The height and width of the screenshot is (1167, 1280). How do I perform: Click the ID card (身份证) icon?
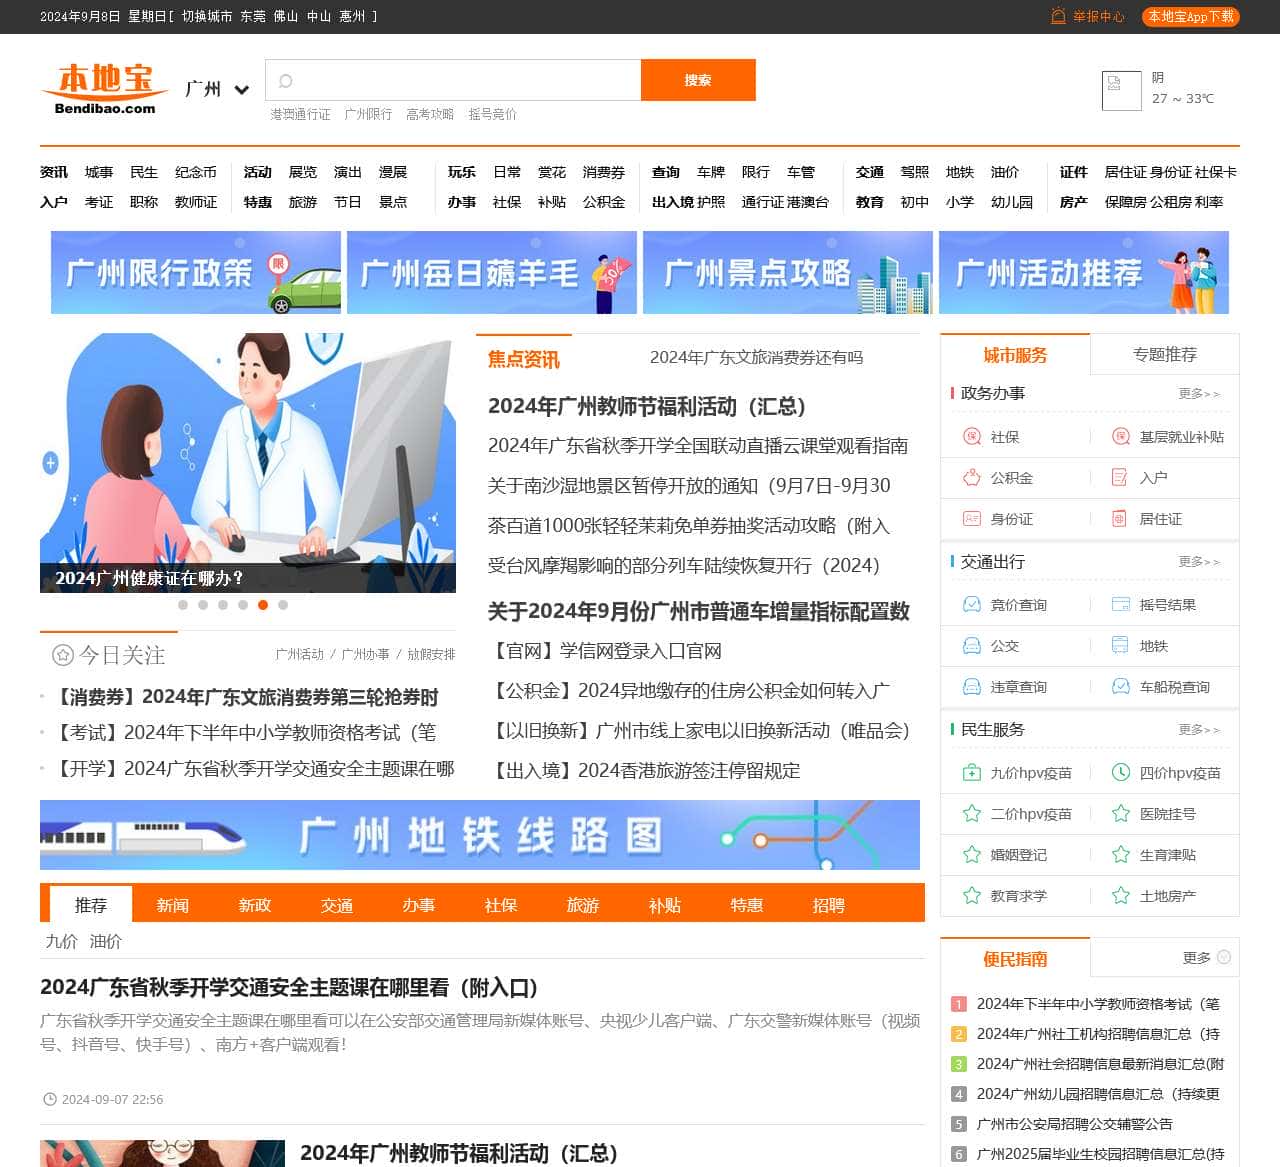point(971,519)
